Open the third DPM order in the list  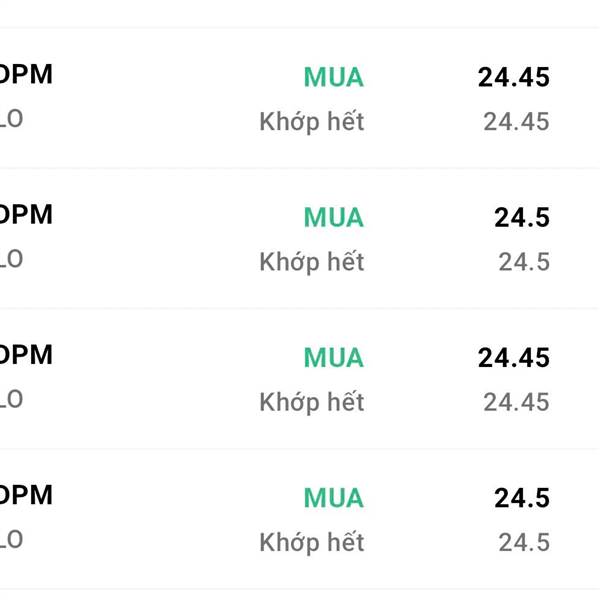[x=26, y=355]
